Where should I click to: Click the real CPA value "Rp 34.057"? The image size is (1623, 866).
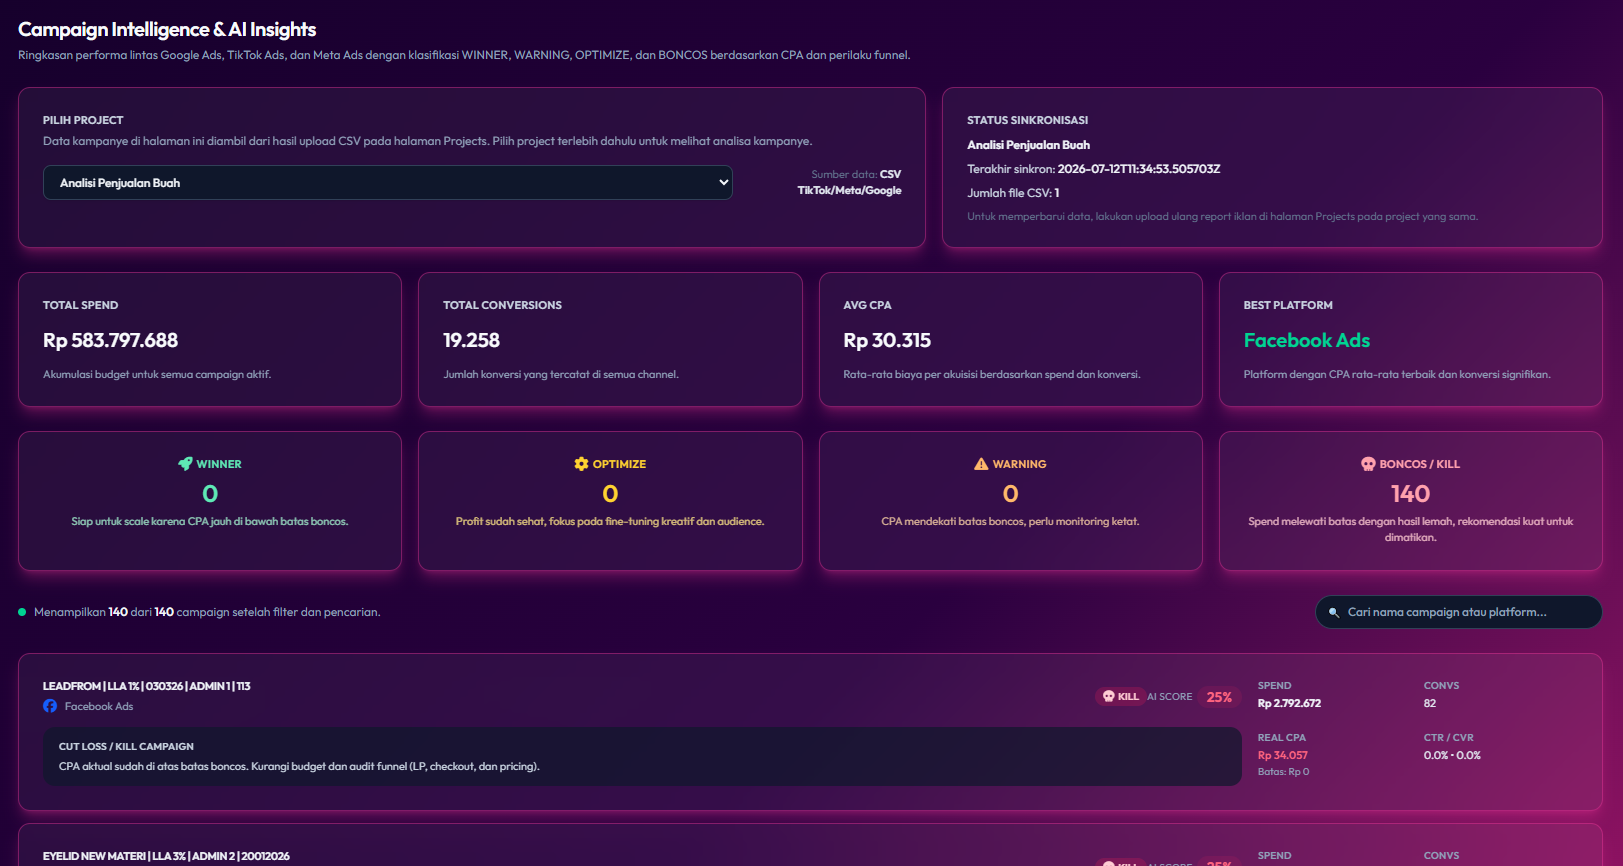1283,755
